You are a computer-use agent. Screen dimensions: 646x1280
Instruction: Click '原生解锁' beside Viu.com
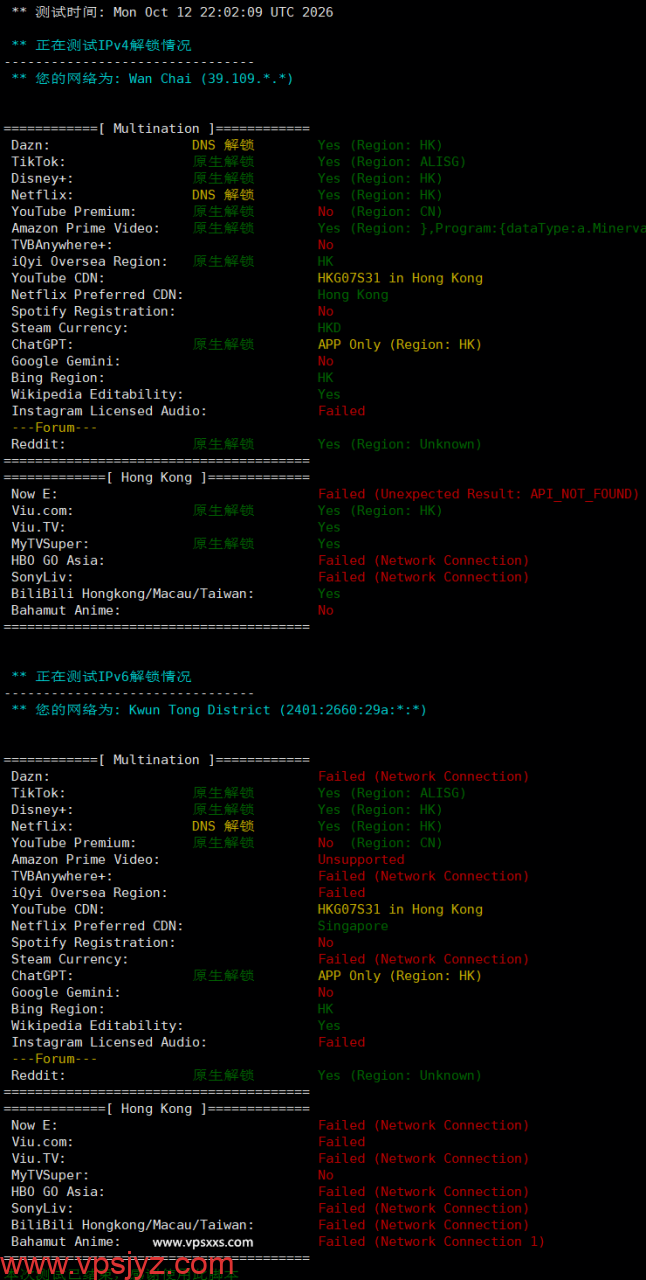(223, 510)
